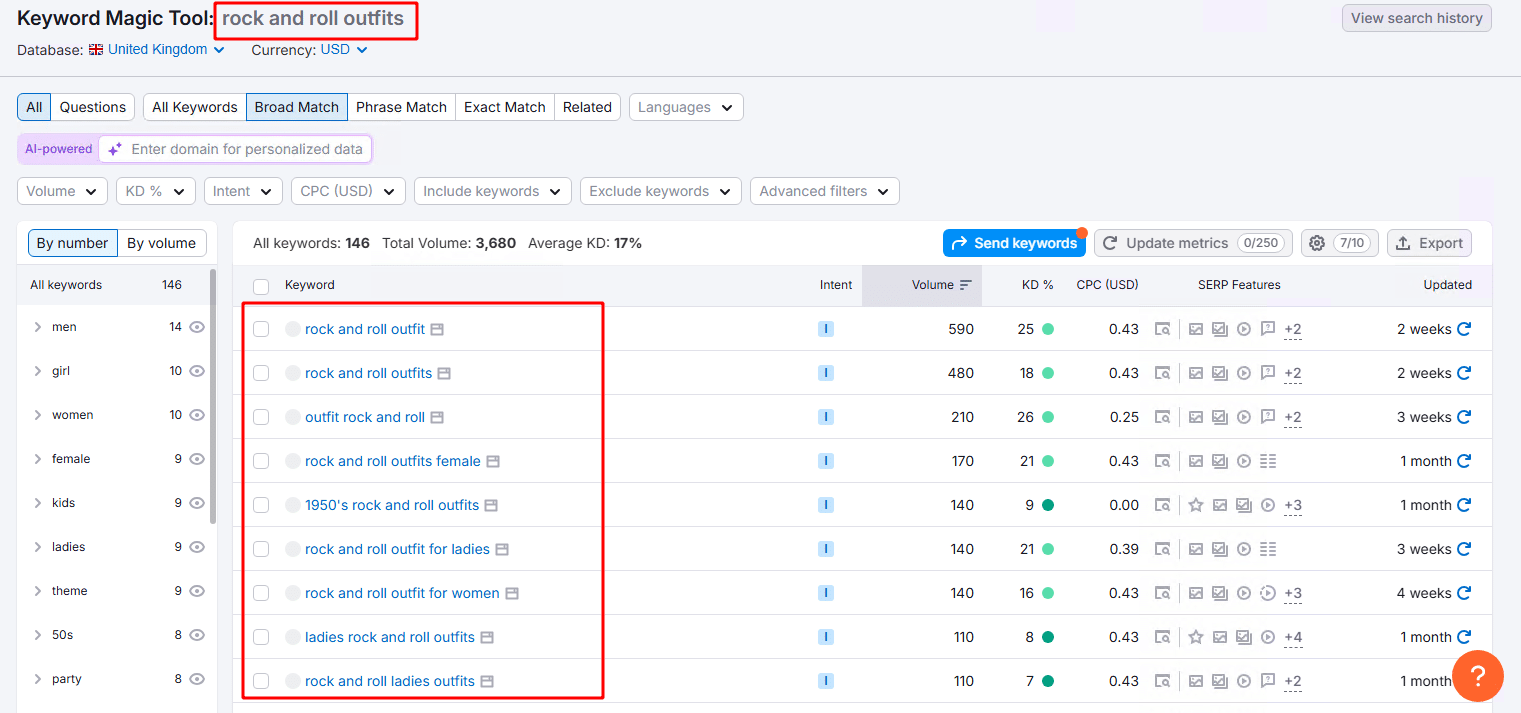Select the Related tab
1521x713 pixels.
pos(587,107)
